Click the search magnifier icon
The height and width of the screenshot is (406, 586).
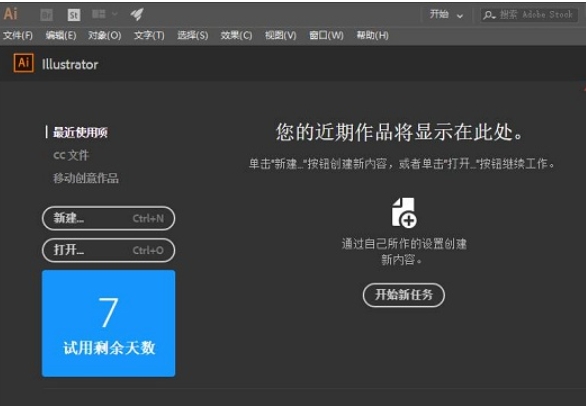pos(488,15)
